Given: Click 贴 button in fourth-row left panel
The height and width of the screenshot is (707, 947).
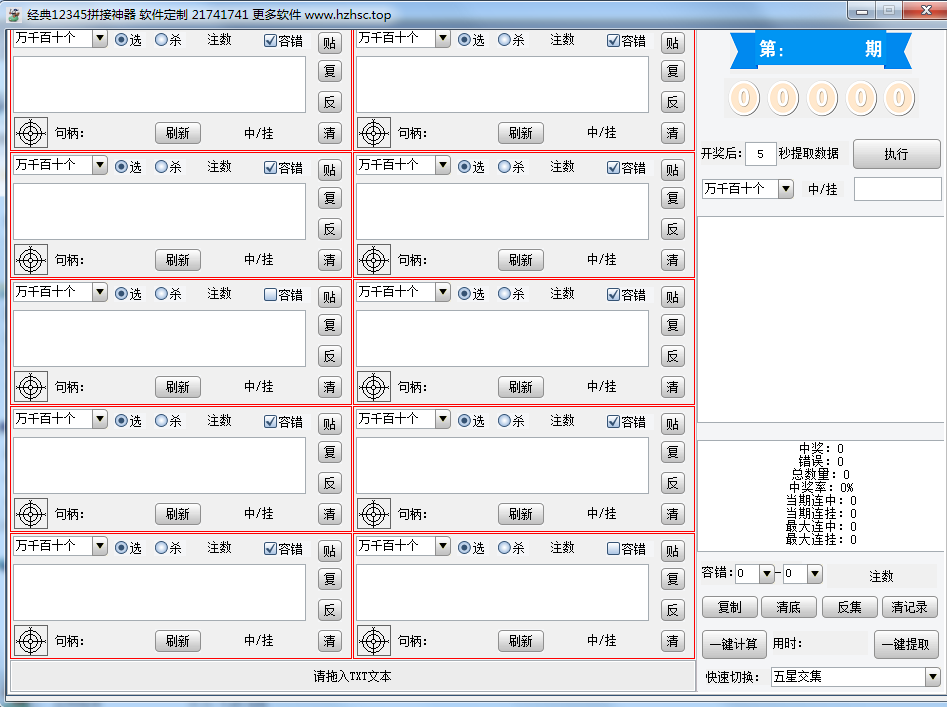Looking at the screenshot, I should [330, 424].
